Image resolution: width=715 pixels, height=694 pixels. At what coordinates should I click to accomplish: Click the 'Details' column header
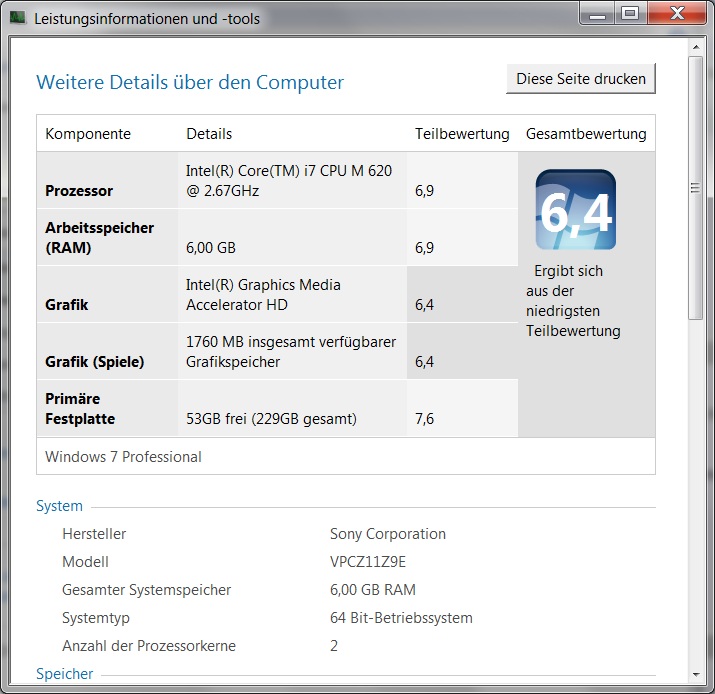(x=209, y=134)
